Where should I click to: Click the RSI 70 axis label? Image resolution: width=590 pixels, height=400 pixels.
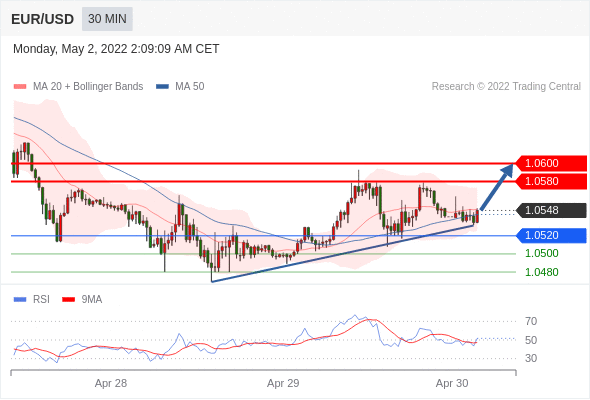pos(531,321)
